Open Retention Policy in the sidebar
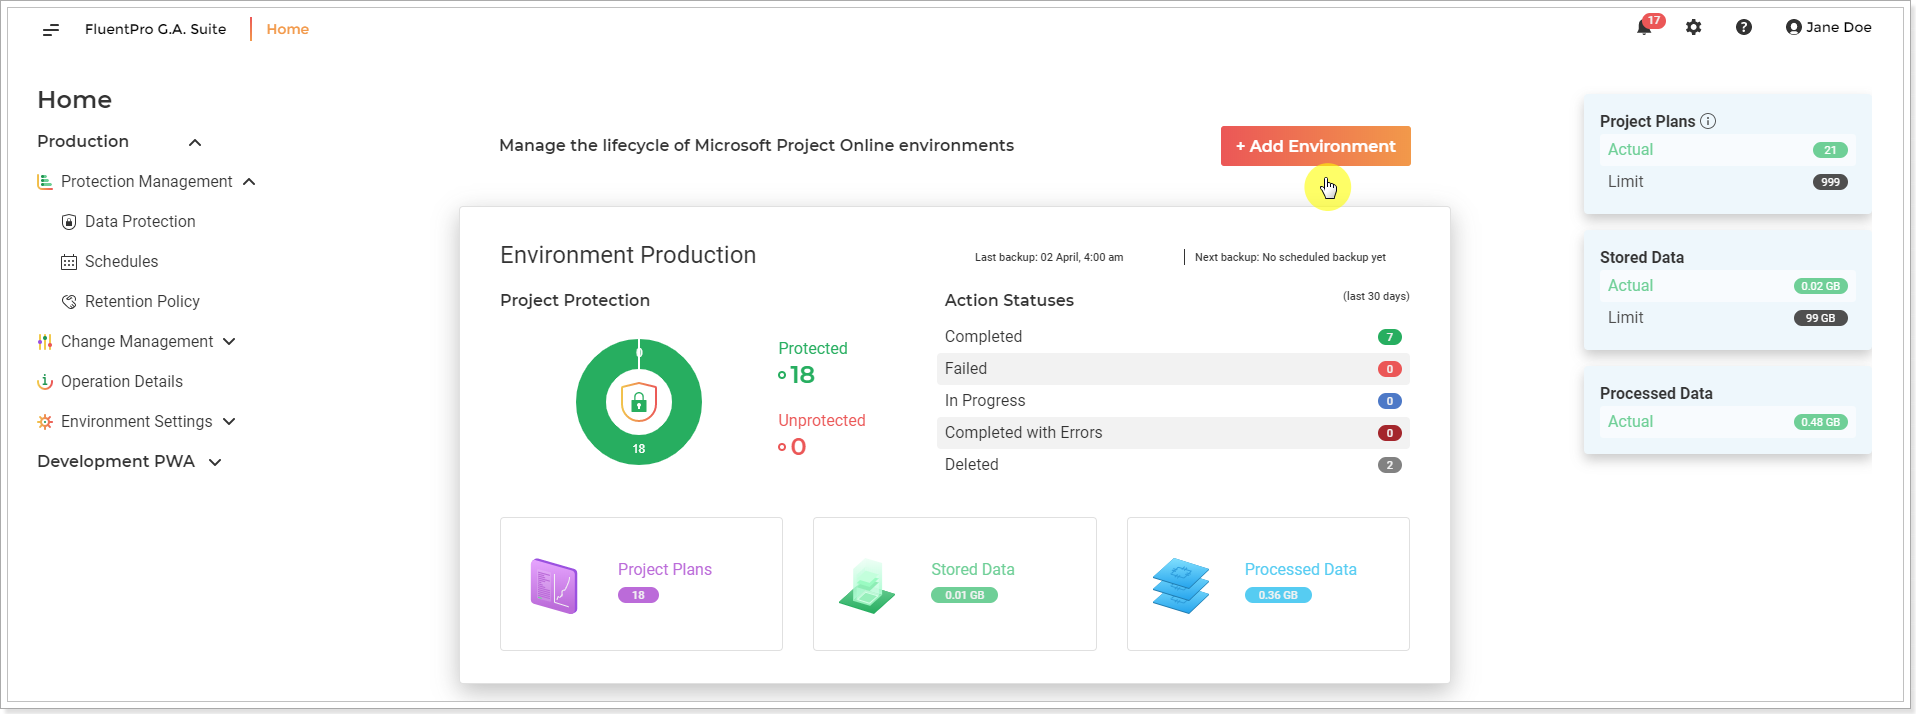 click(x=142, y=302)
